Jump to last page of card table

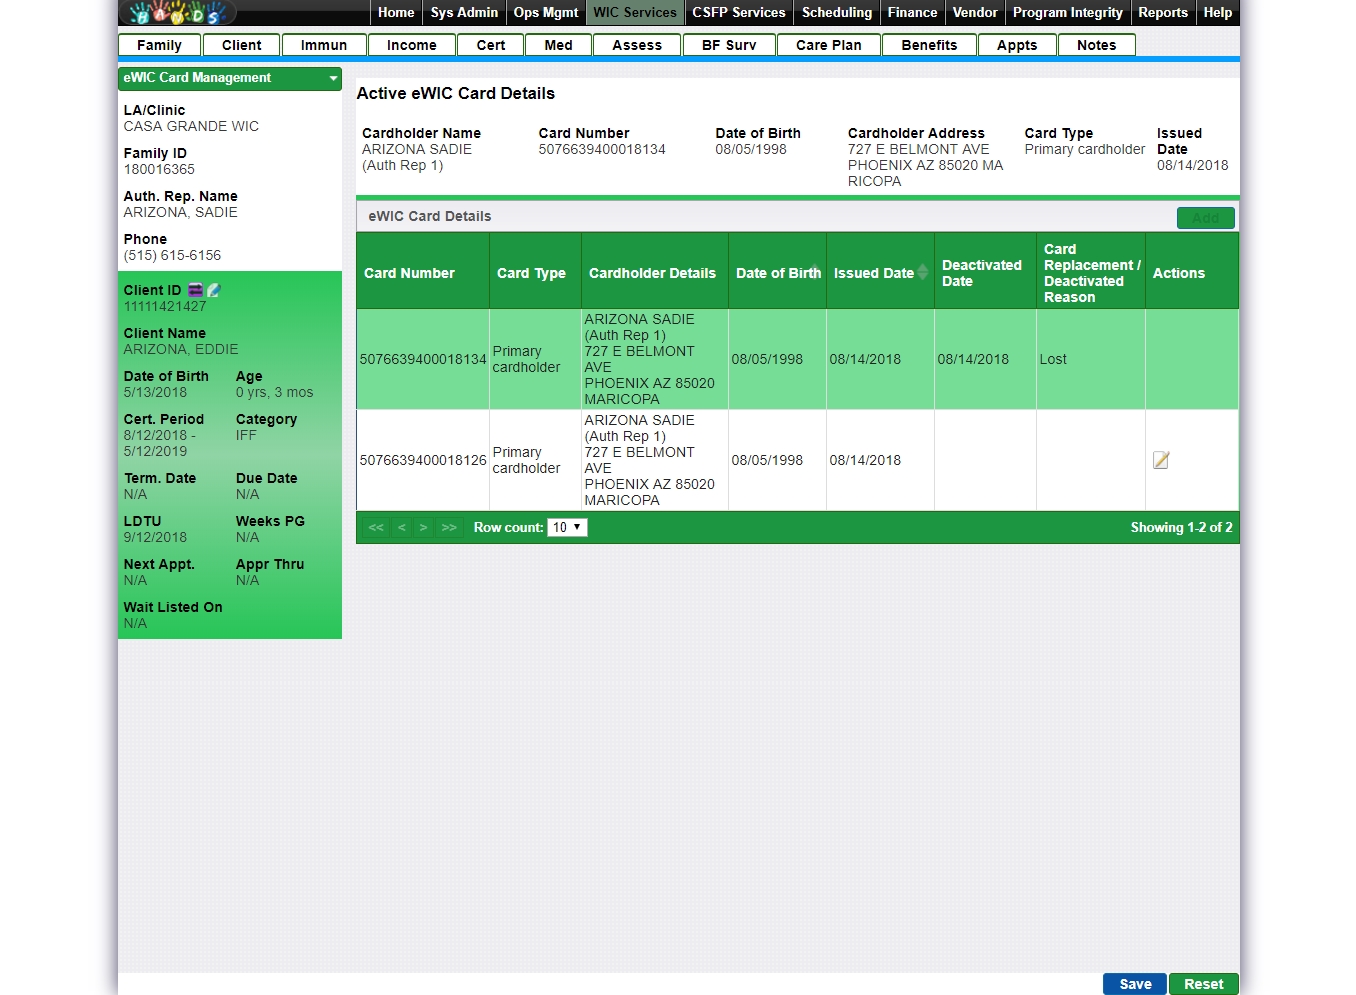coord(449,528)
